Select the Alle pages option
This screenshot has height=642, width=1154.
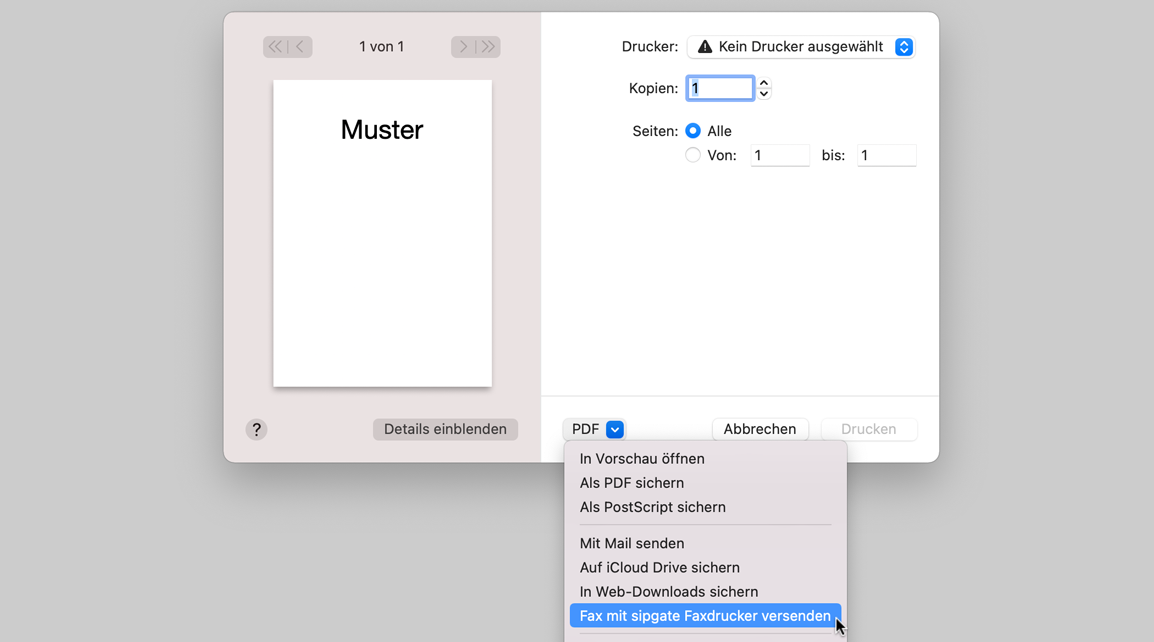(x=695, y=130)
